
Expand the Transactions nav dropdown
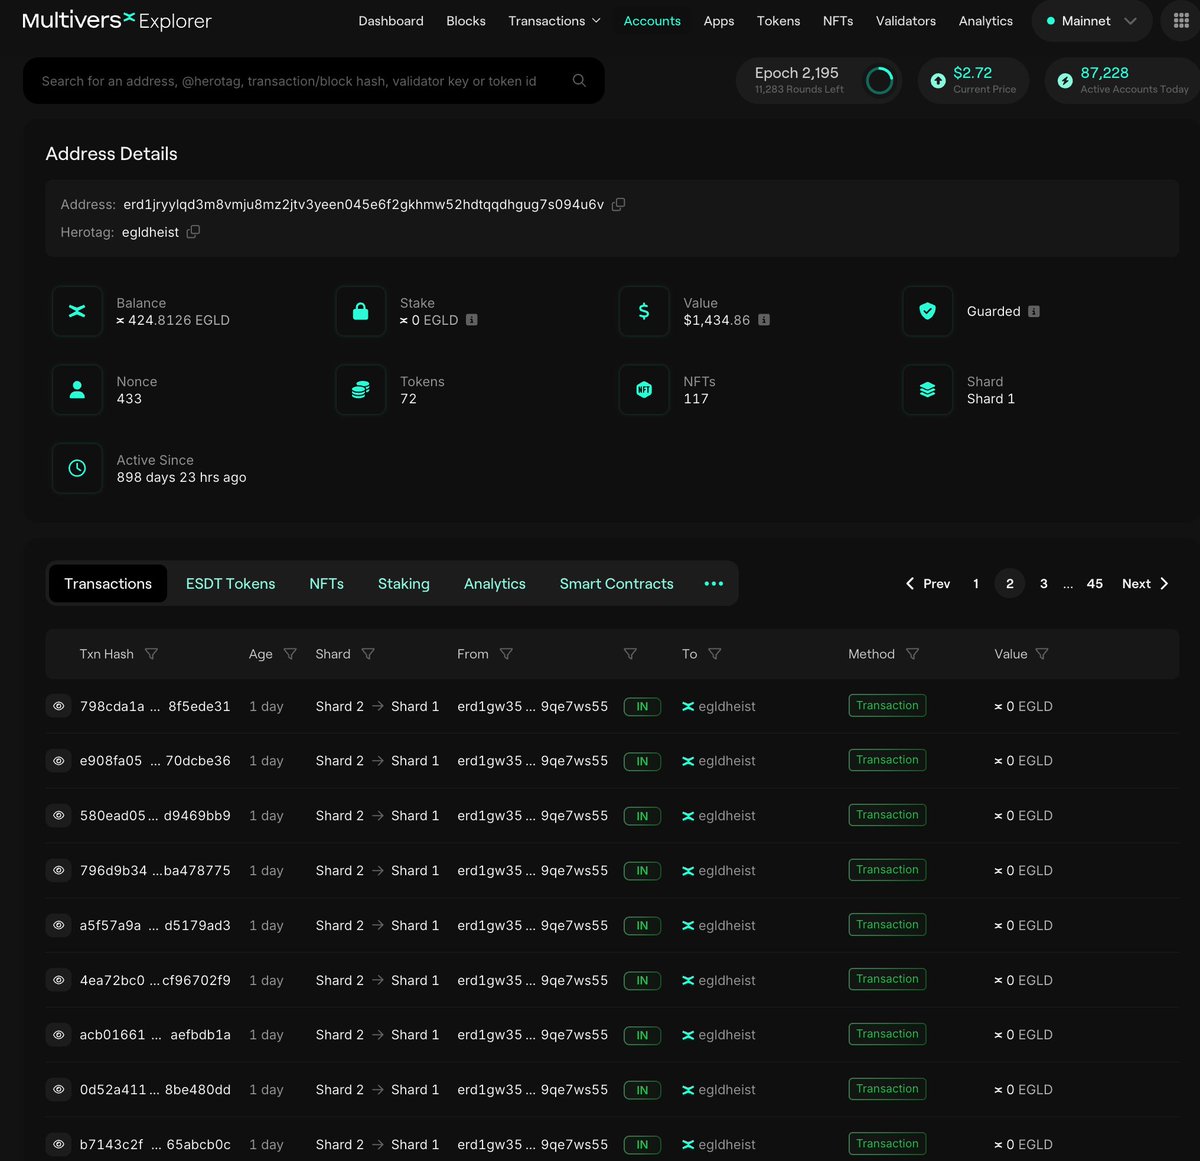(555, 21)
